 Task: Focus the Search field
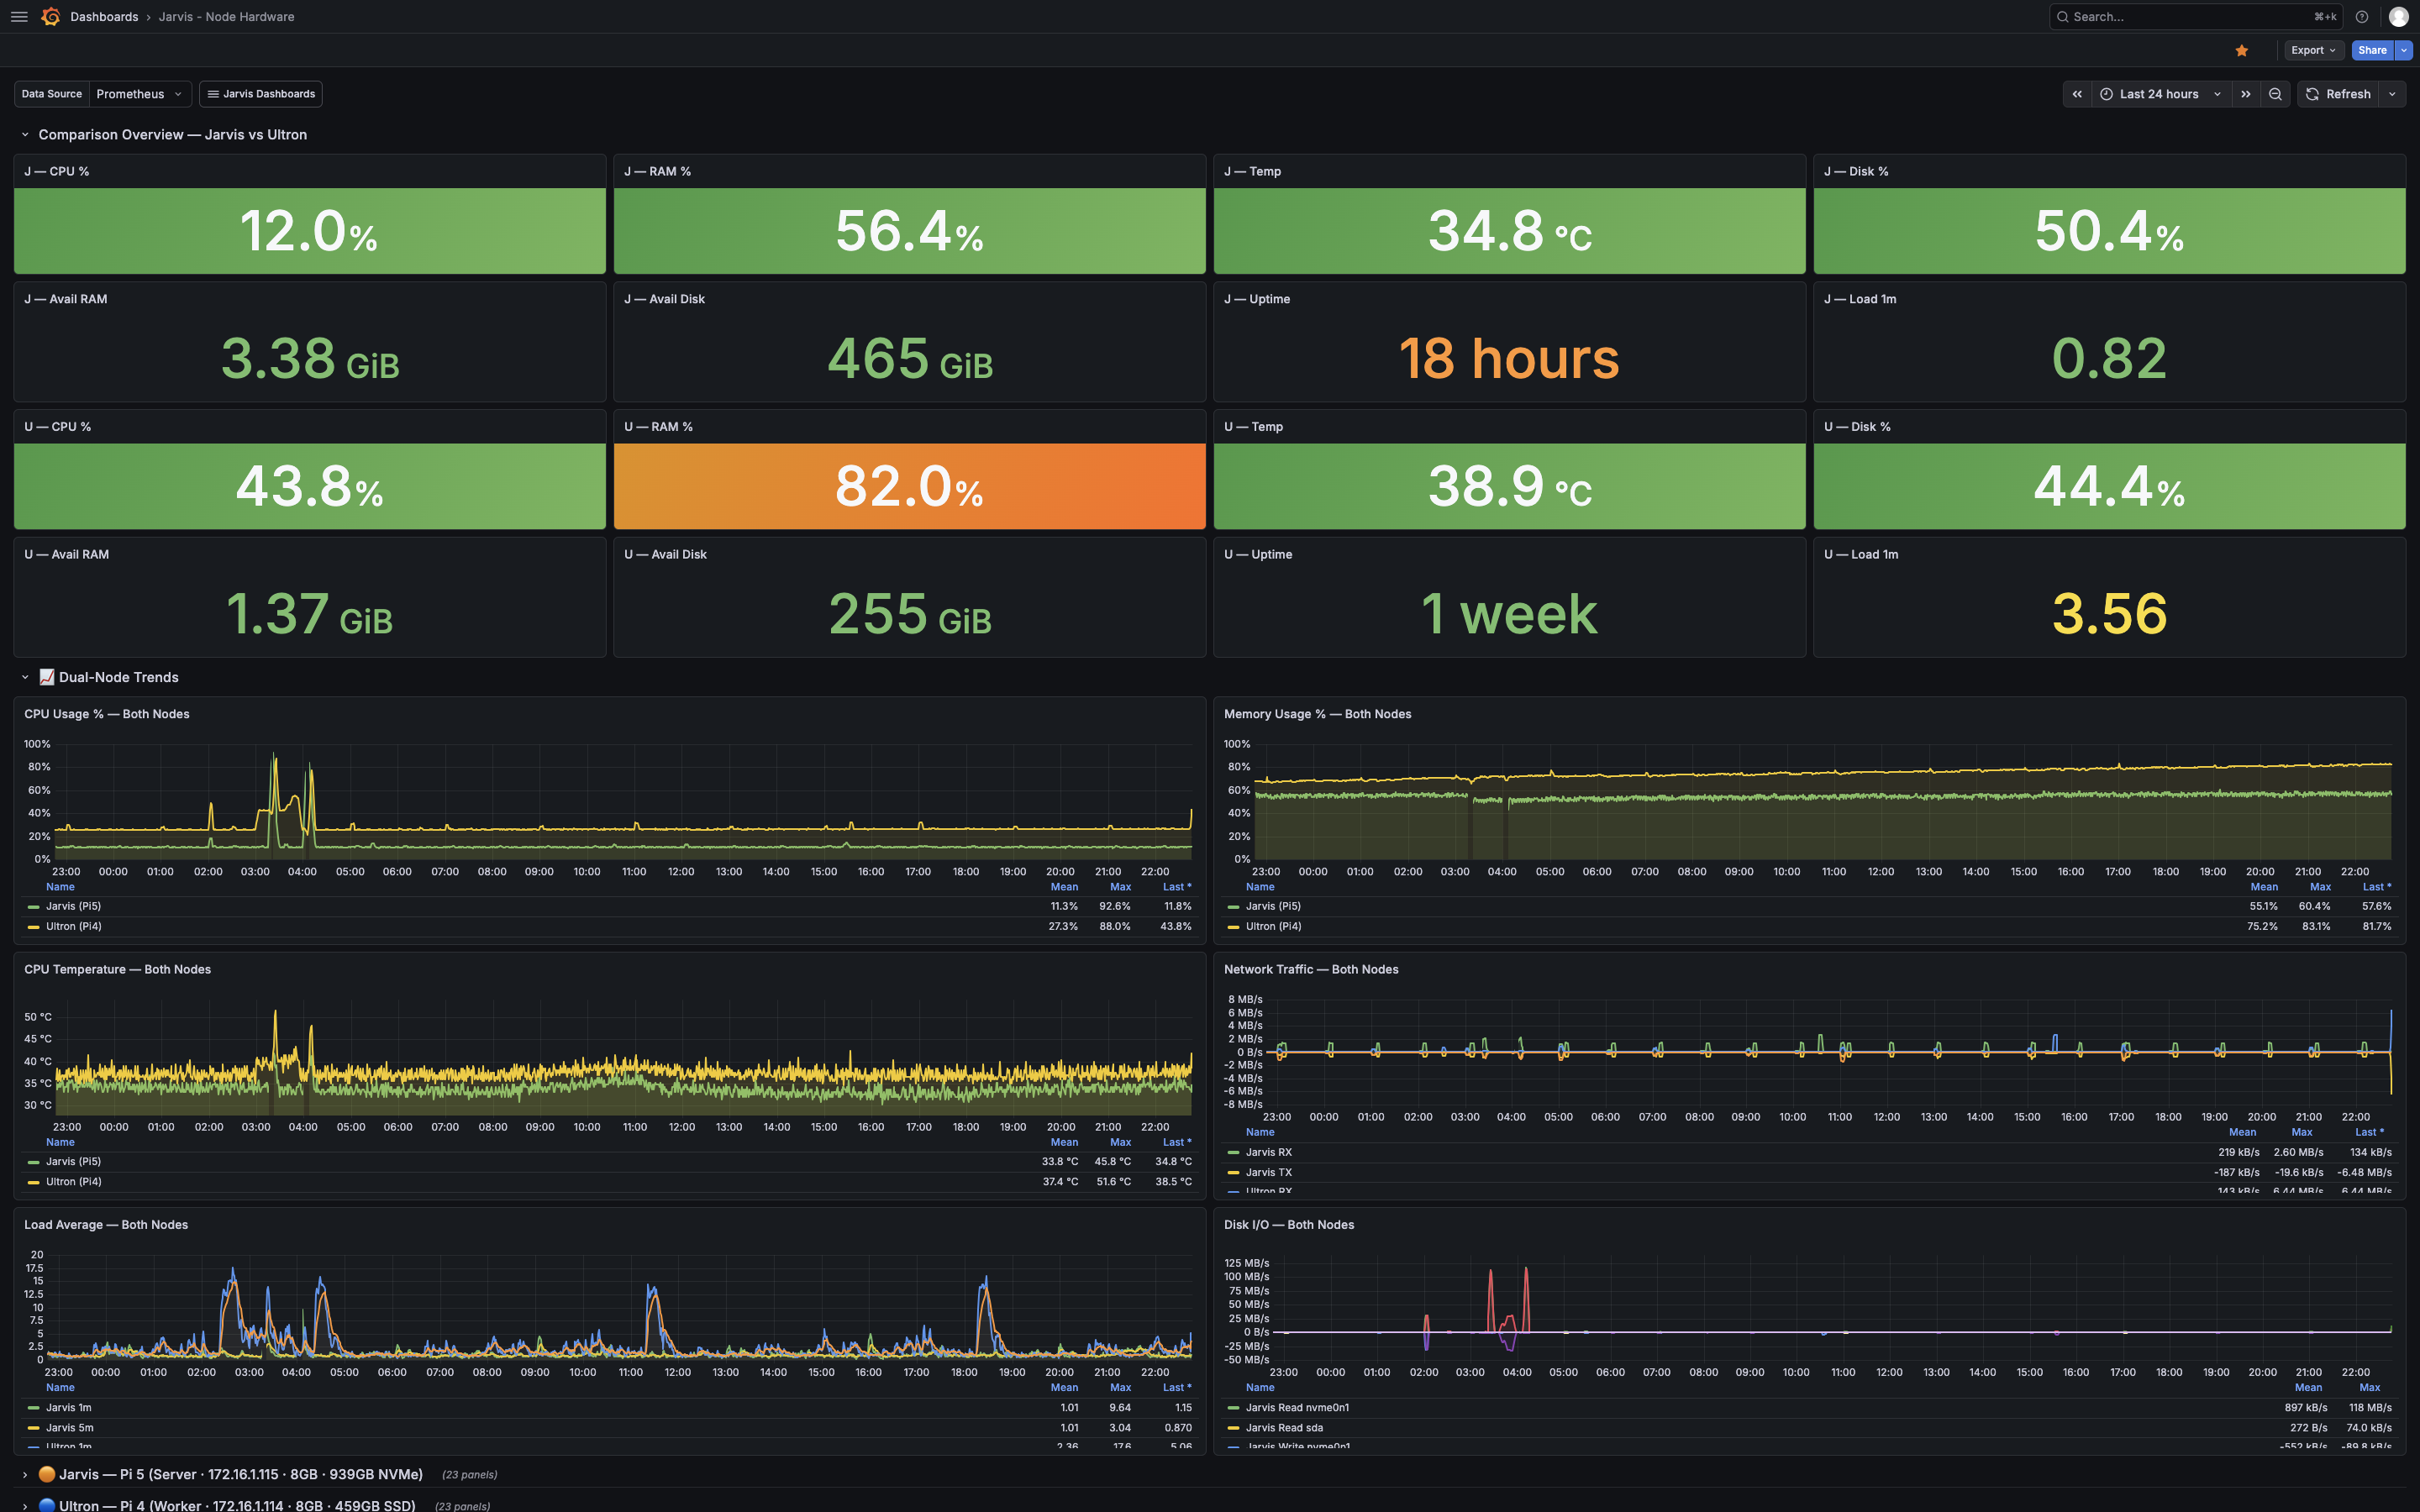(x=2195, y=17)
